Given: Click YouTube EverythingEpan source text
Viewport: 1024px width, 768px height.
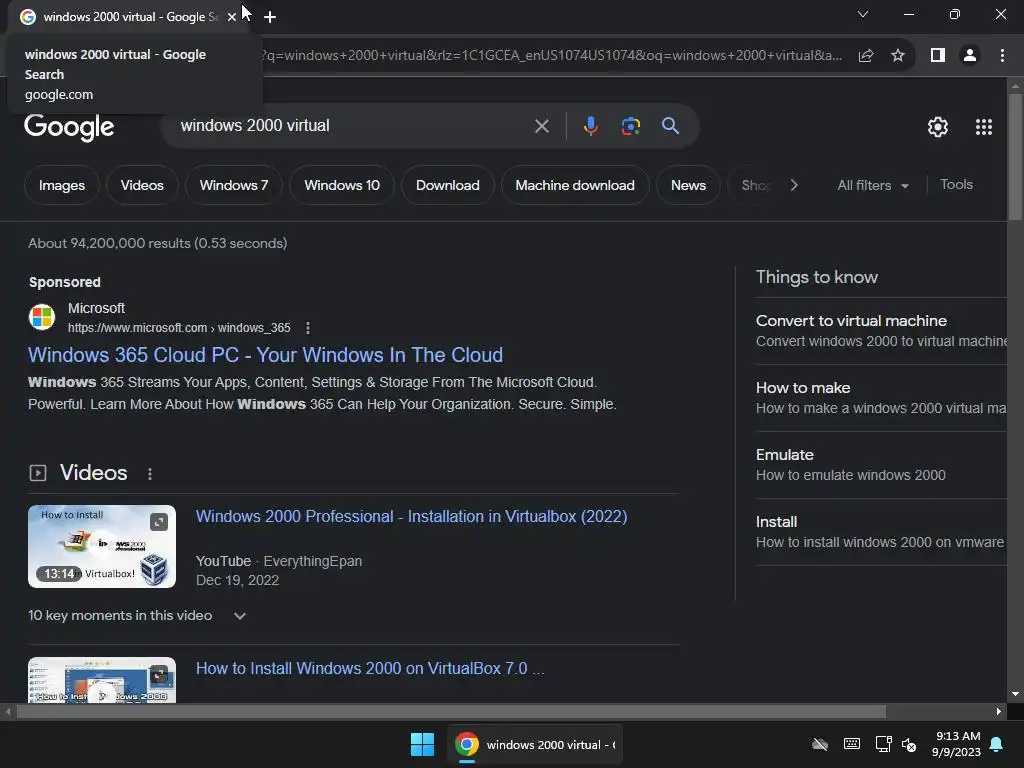Looking at the screenshot, I should point(279,562).
